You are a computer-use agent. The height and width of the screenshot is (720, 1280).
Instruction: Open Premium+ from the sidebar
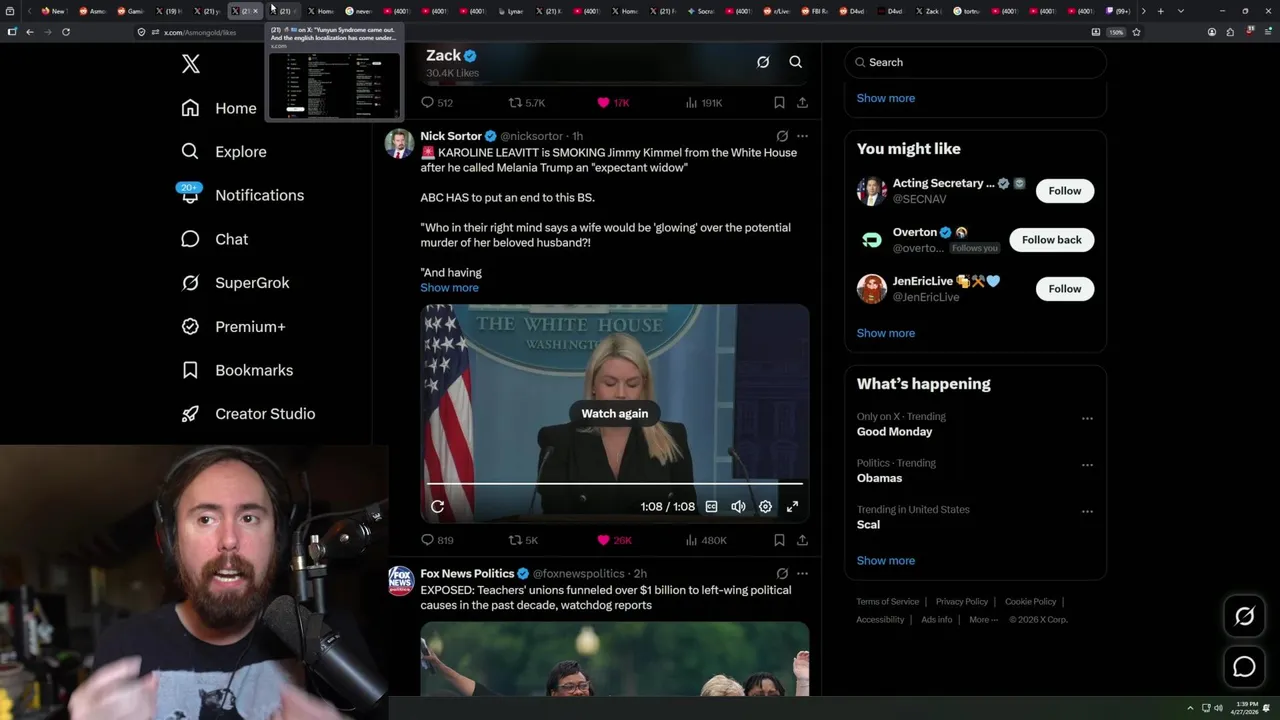pos(233,327)
